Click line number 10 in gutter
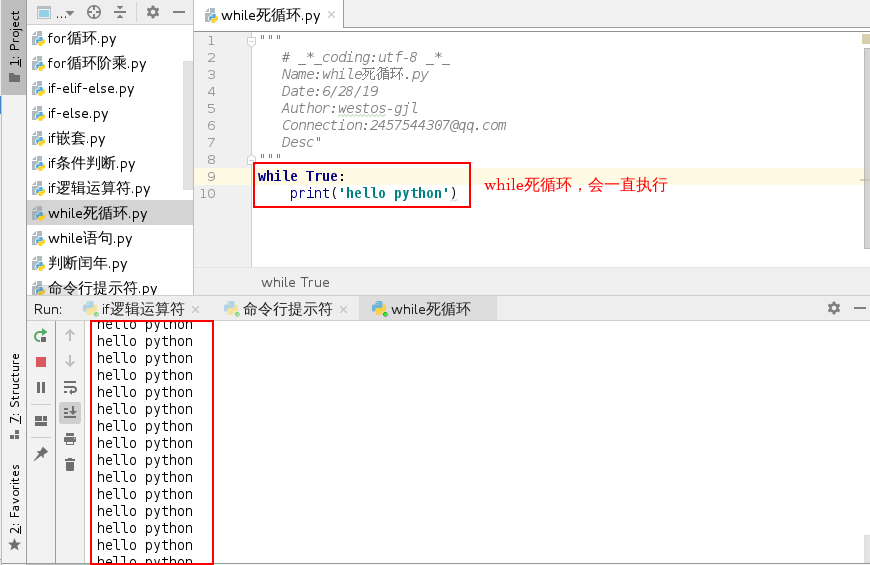 coord(208,194)
